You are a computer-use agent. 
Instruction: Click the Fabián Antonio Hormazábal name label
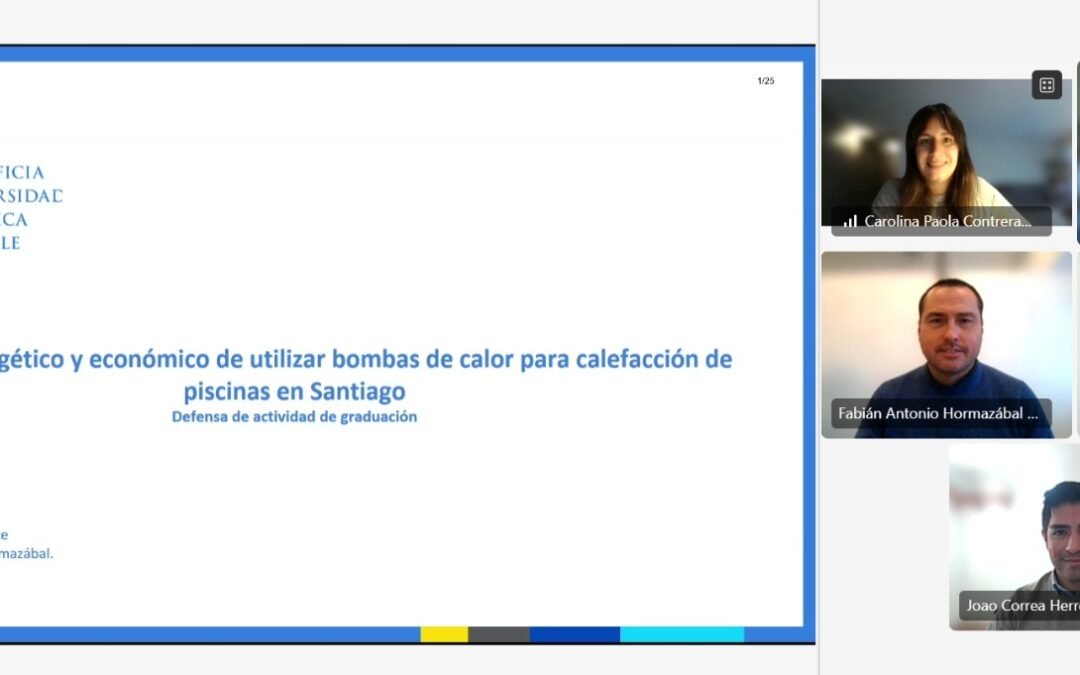pyautogui.click(x=940, y=413)
